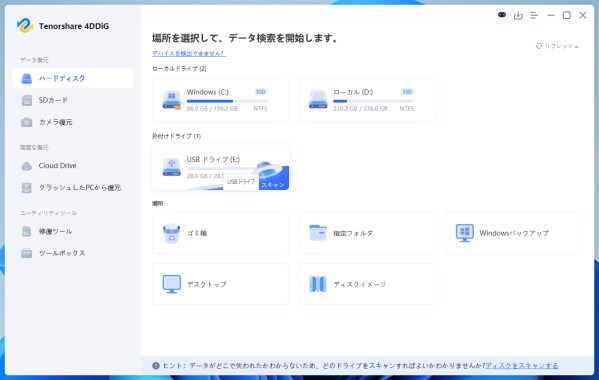This screenshot has width=599, height=380.
Task: Click the crashed PC icon in the sidebar
Action: pyautogui.click(x=27, y=188)
